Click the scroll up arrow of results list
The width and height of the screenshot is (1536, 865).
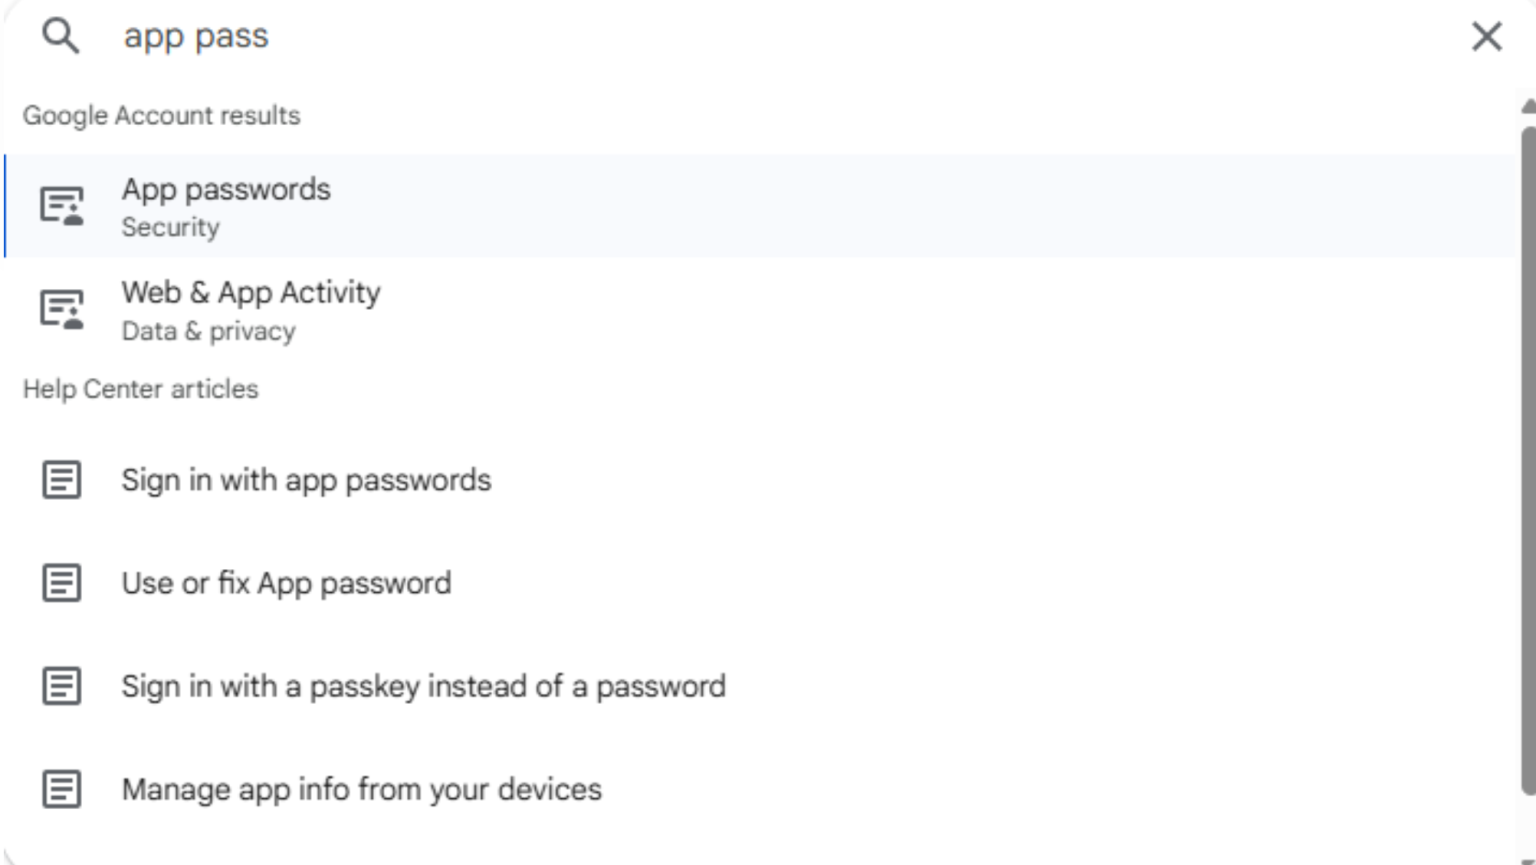pyautogui.click(x=1528, y=105)
